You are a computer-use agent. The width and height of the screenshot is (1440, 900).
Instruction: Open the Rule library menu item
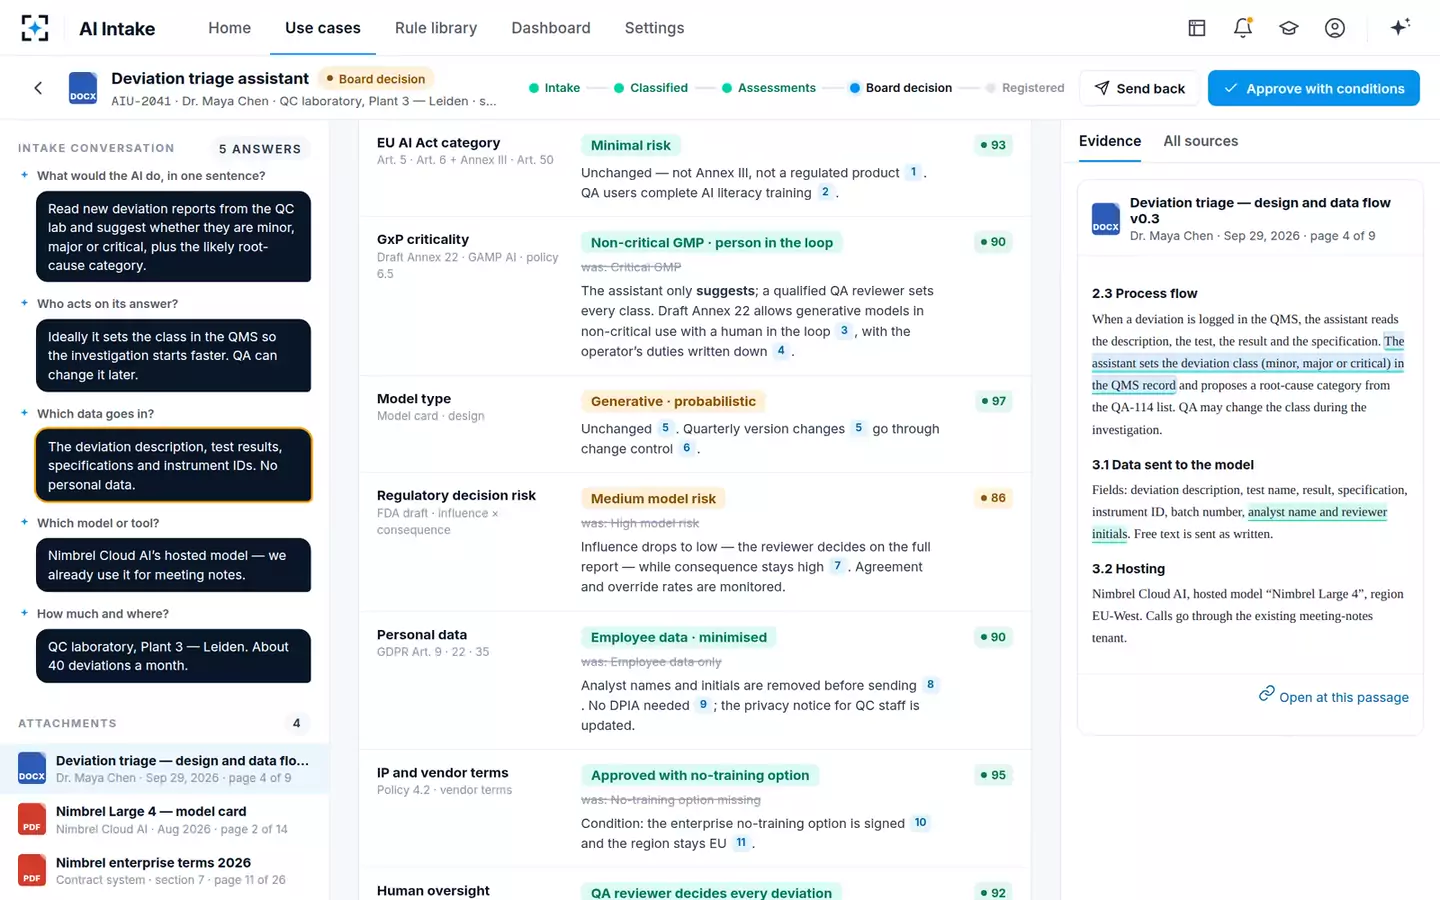tap(436, 28)
